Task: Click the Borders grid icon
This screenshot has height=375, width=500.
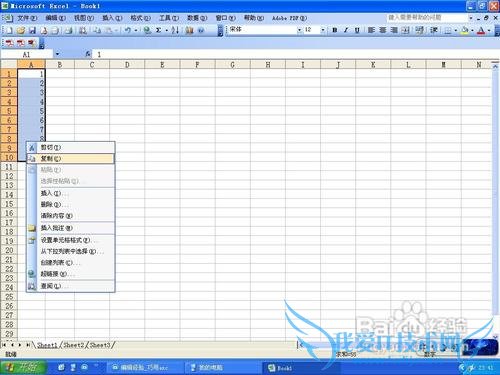Action: click(448, 30)
